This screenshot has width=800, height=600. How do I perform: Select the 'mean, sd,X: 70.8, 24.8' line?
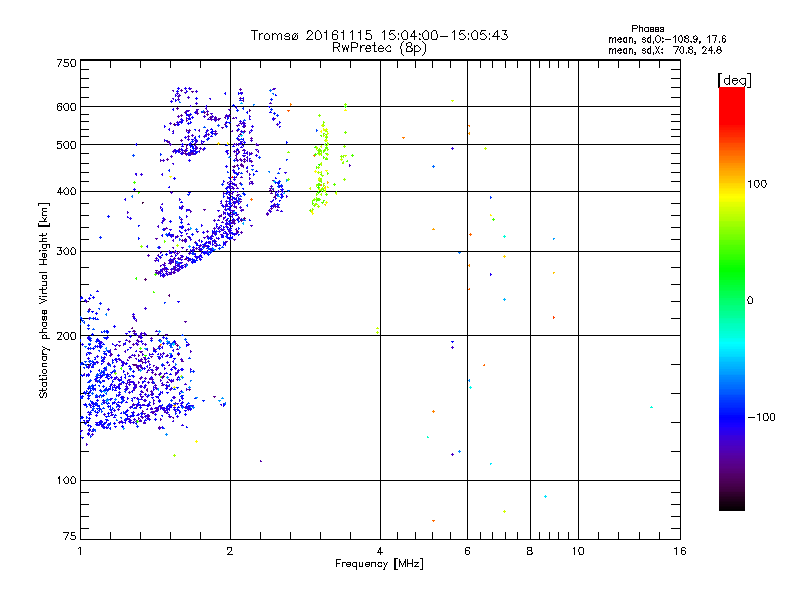(x=665, y=50)
